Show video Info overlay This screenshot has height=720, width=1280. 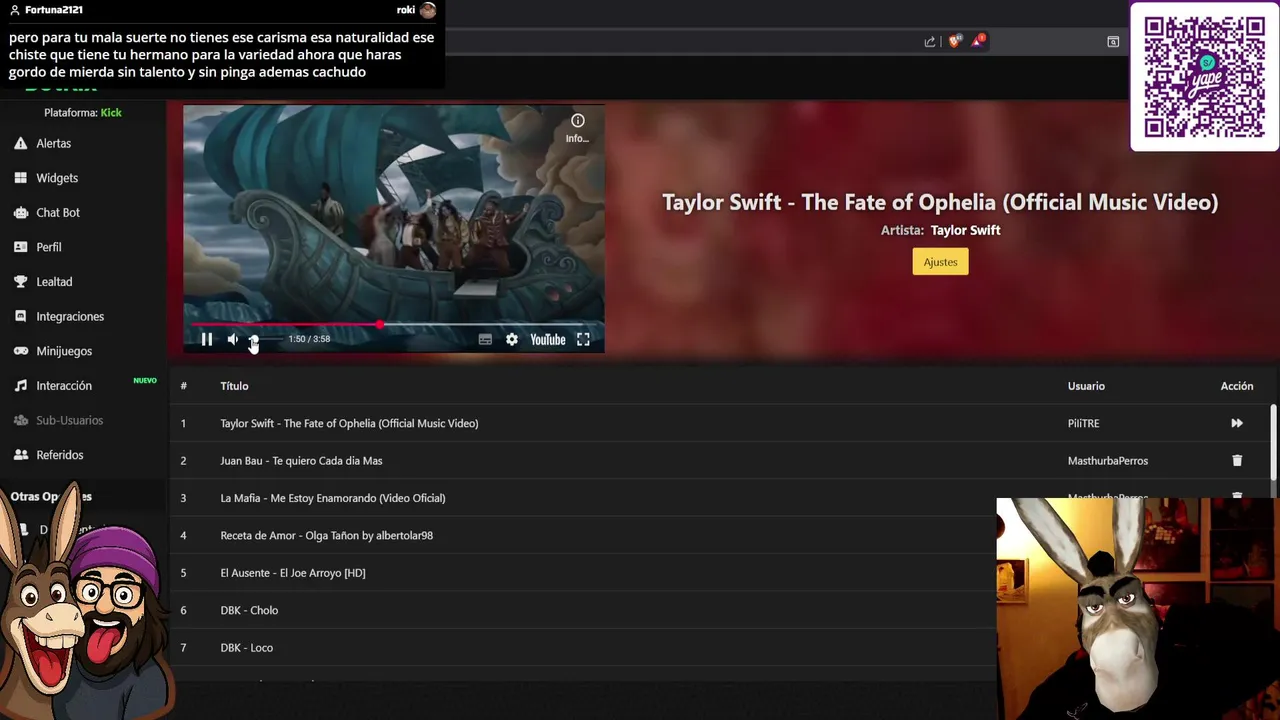tap(577, 128)
